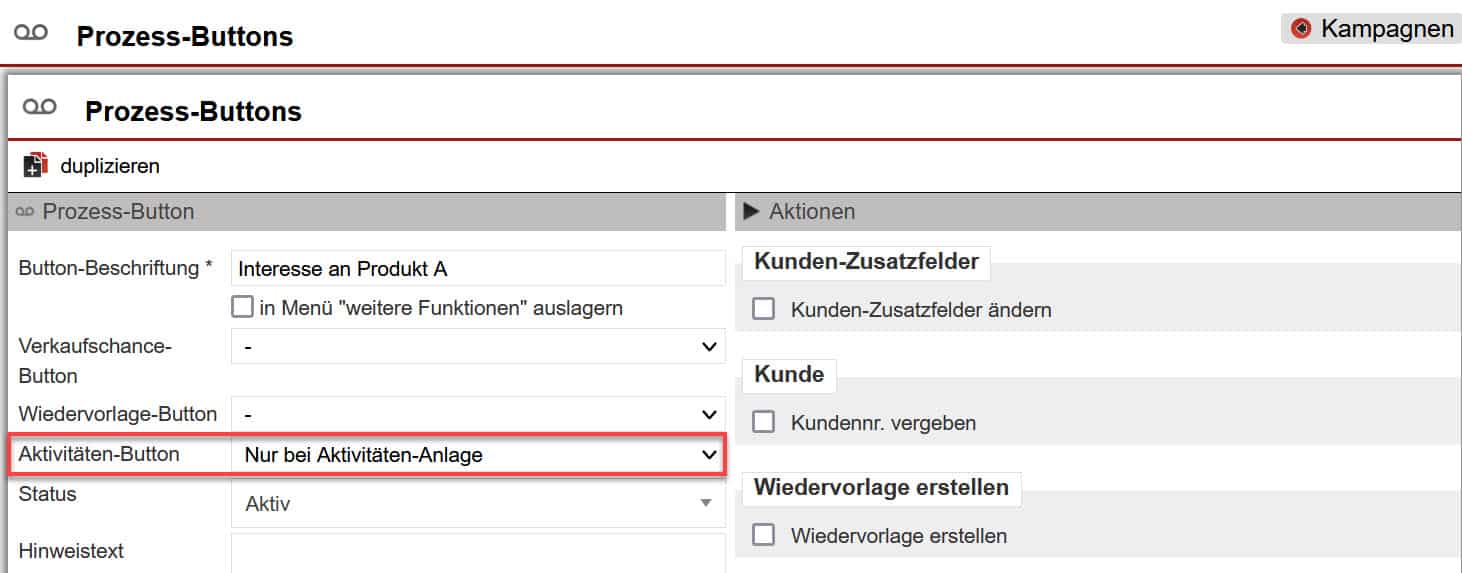Screen dimensions: 1462x573
Task: Open the Status dropdown showing Aktiv
Action: pos(477,504)
